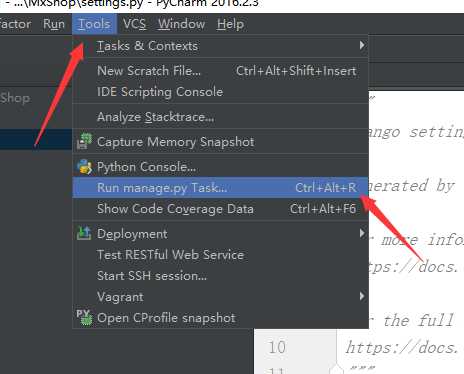Viewport: 464px width, 374px height.
Task: Open IDE Scripting Console
Action: (x=220, y=92)
